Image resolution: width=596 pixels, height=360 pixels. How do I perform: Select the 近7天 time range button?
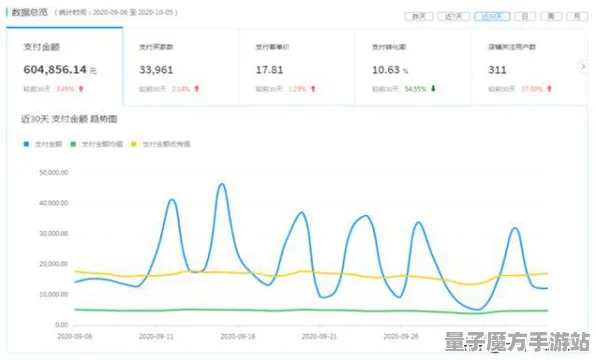tap(453, 16)
